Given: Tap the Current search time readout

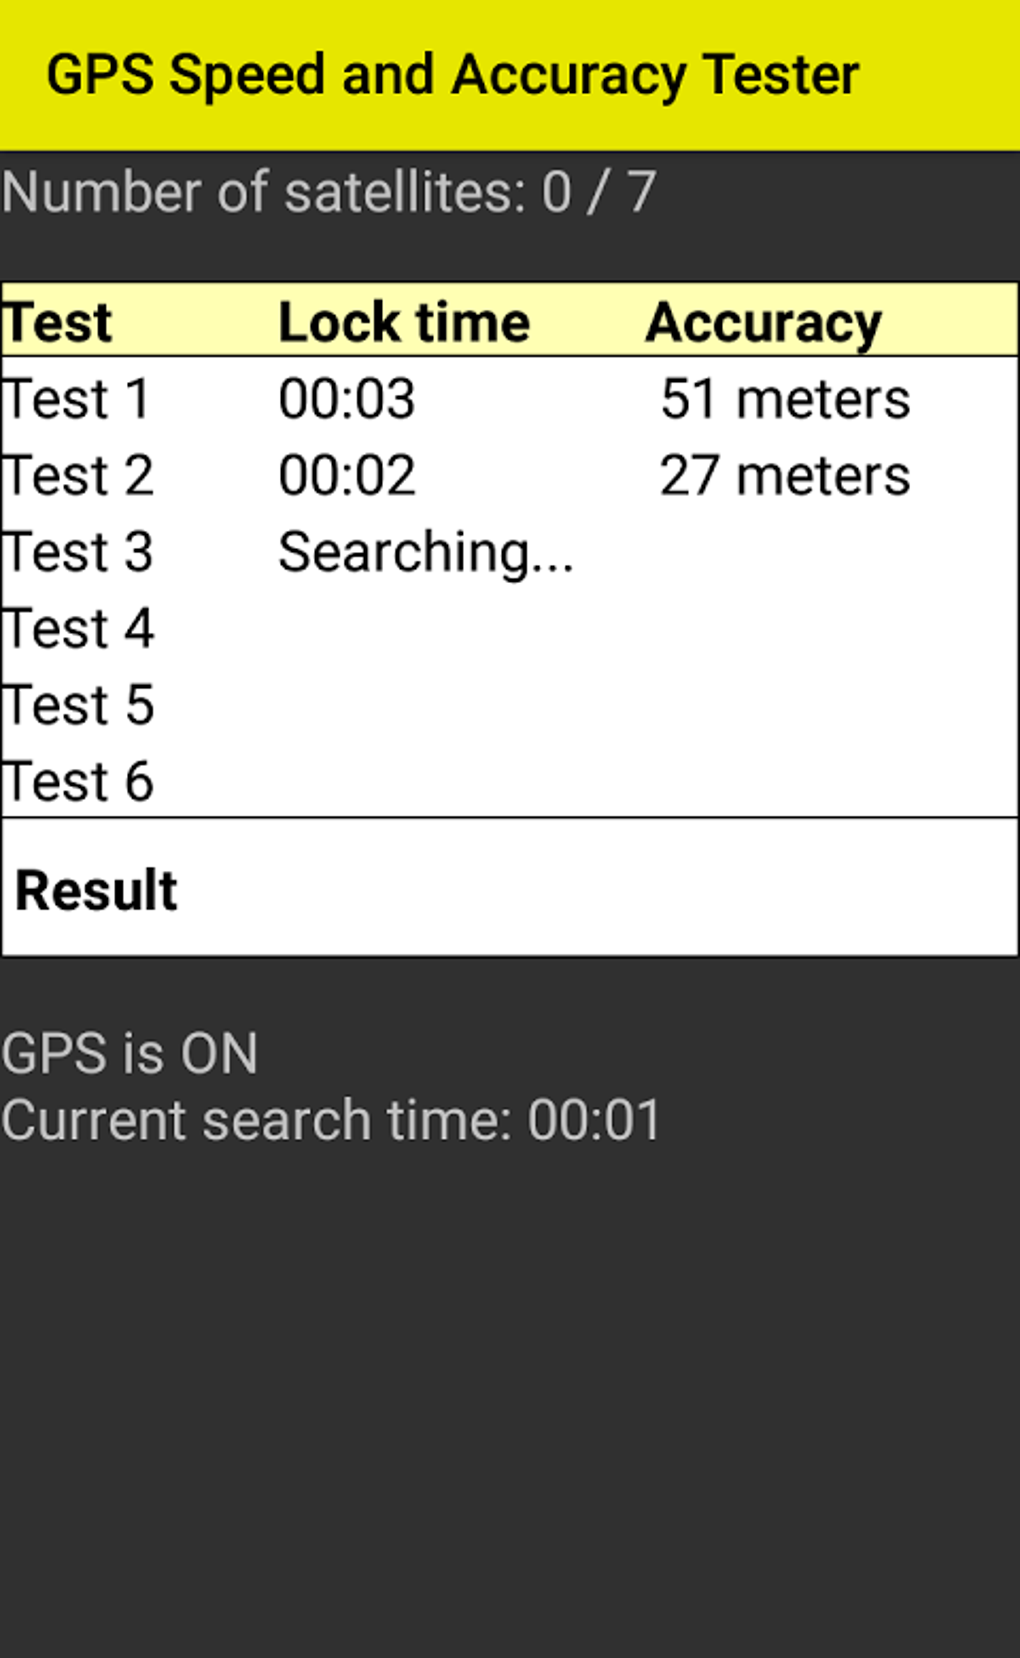Looking at the screenshot, I should tap(331, 1120).
